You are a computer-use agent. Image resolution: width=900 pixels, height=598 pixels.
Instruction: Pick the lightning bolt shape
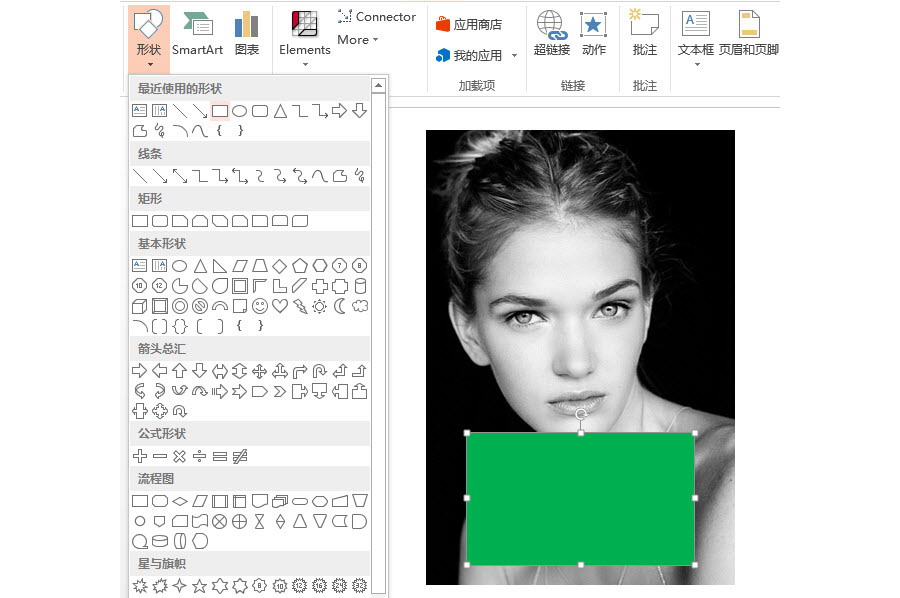pos(300,306)
